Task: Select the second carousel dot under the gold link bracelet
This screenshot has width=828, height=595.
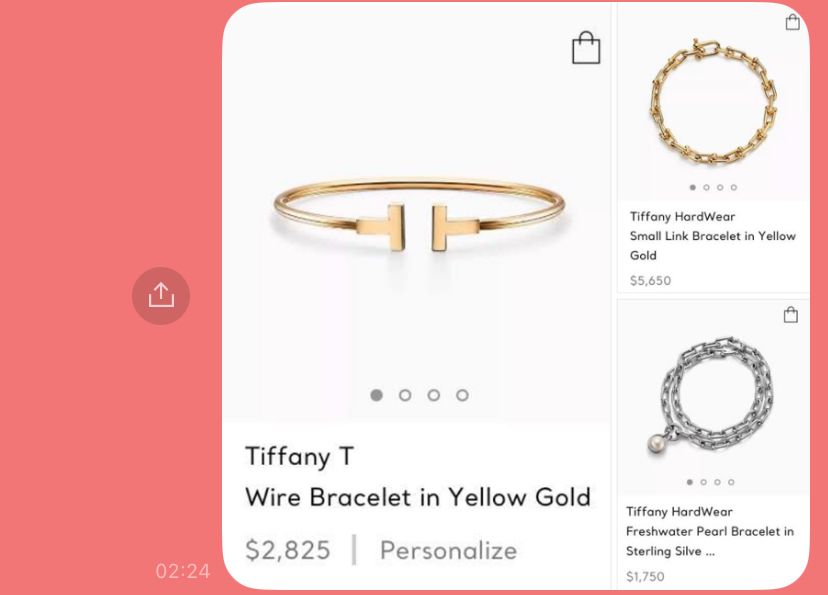Action: pyautogui.click(x=706, y=187)
